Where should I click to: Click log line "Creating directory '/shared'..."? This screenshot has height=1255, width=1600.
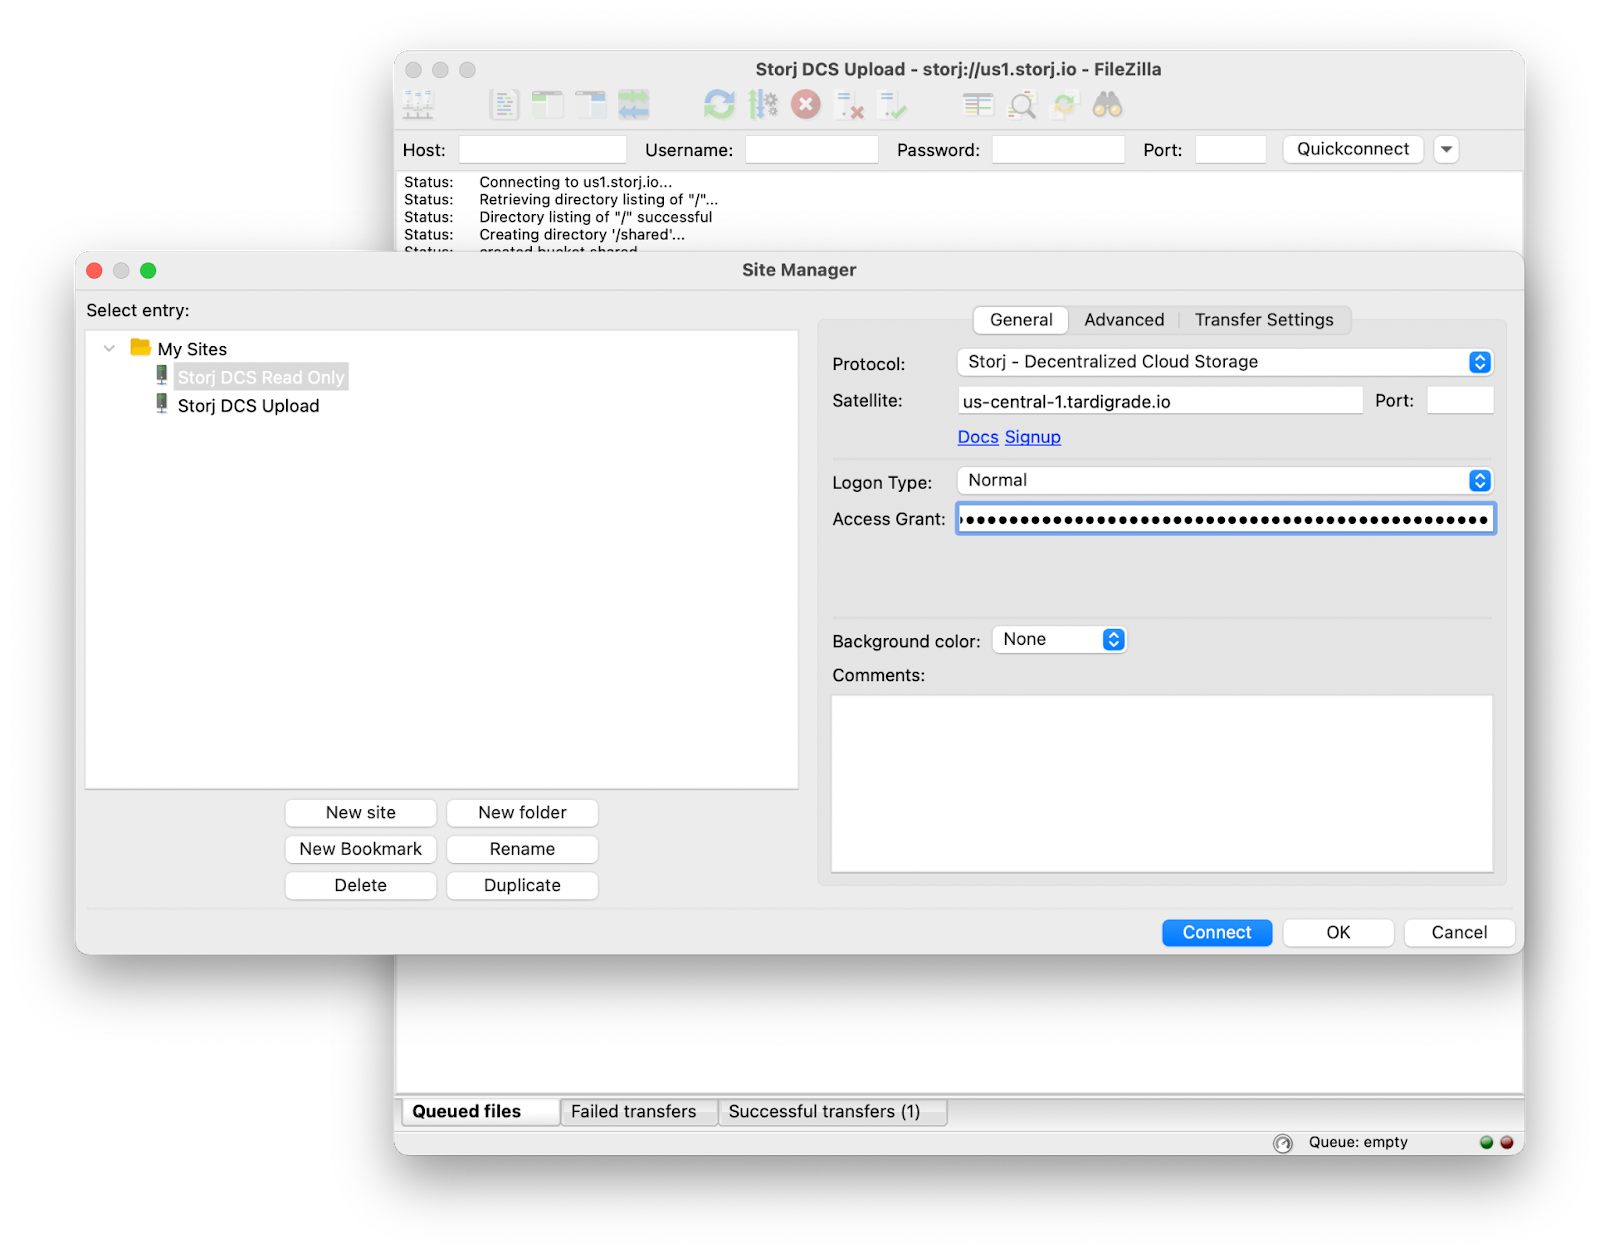pos(582,235)
